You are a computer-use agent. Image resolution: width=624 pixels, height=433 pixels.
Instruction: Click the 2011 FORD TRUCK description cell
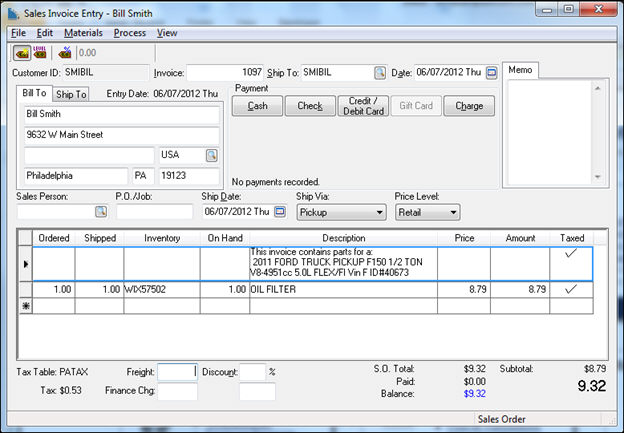pyautogui.click(x=343, y=262)
